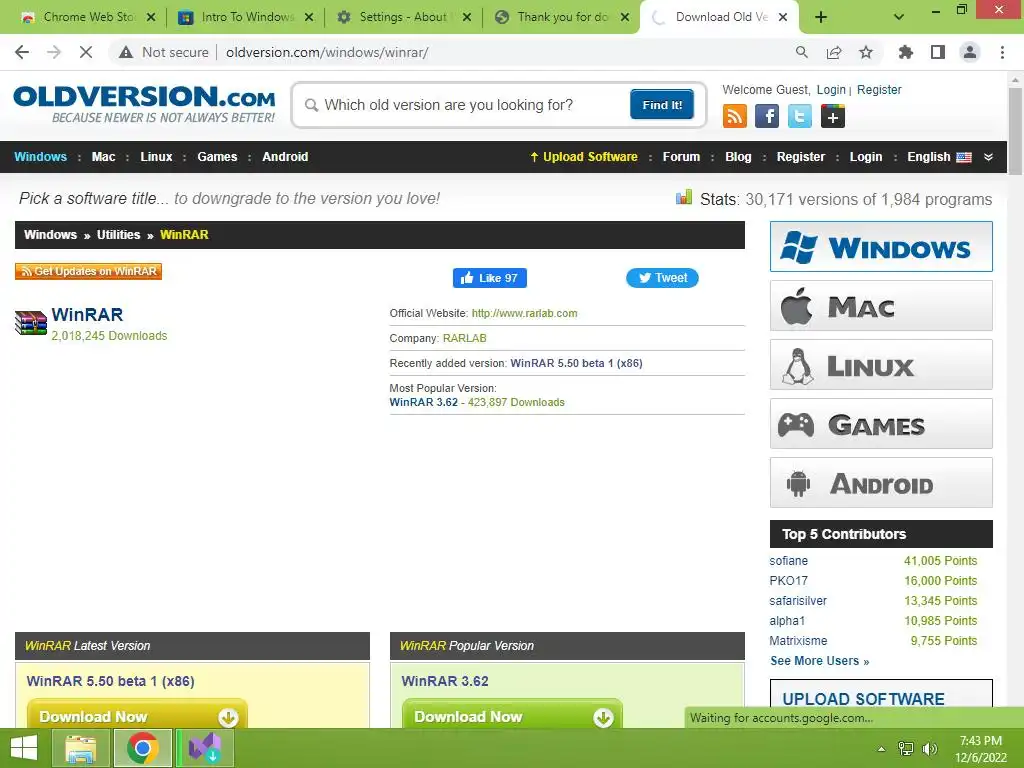Open the network icon in system tray

[906, 749]
